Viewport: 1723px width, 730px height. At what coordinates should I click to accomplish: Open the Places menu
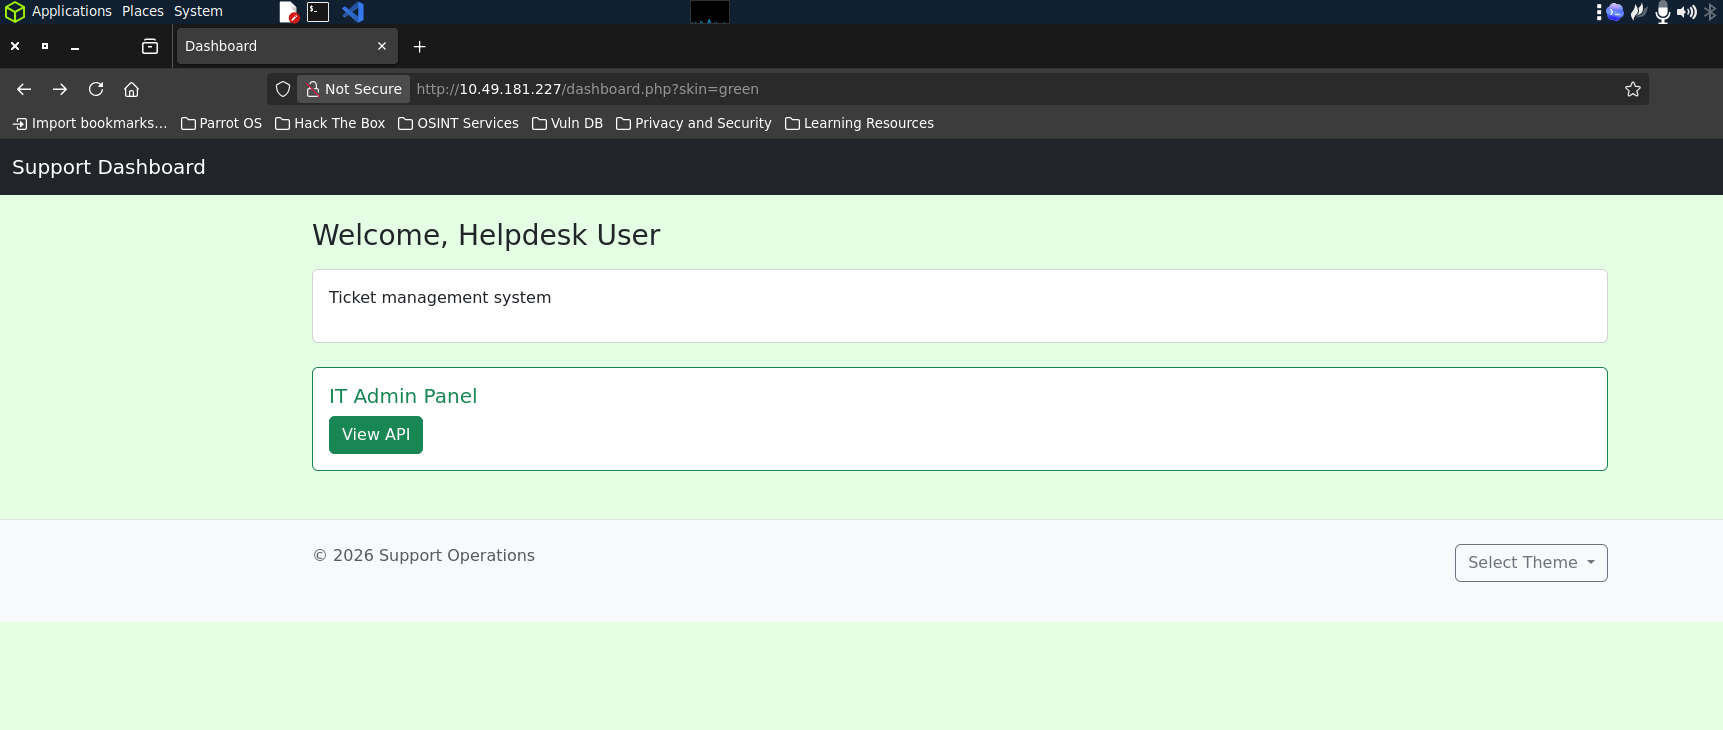click(x=143, y=11)
